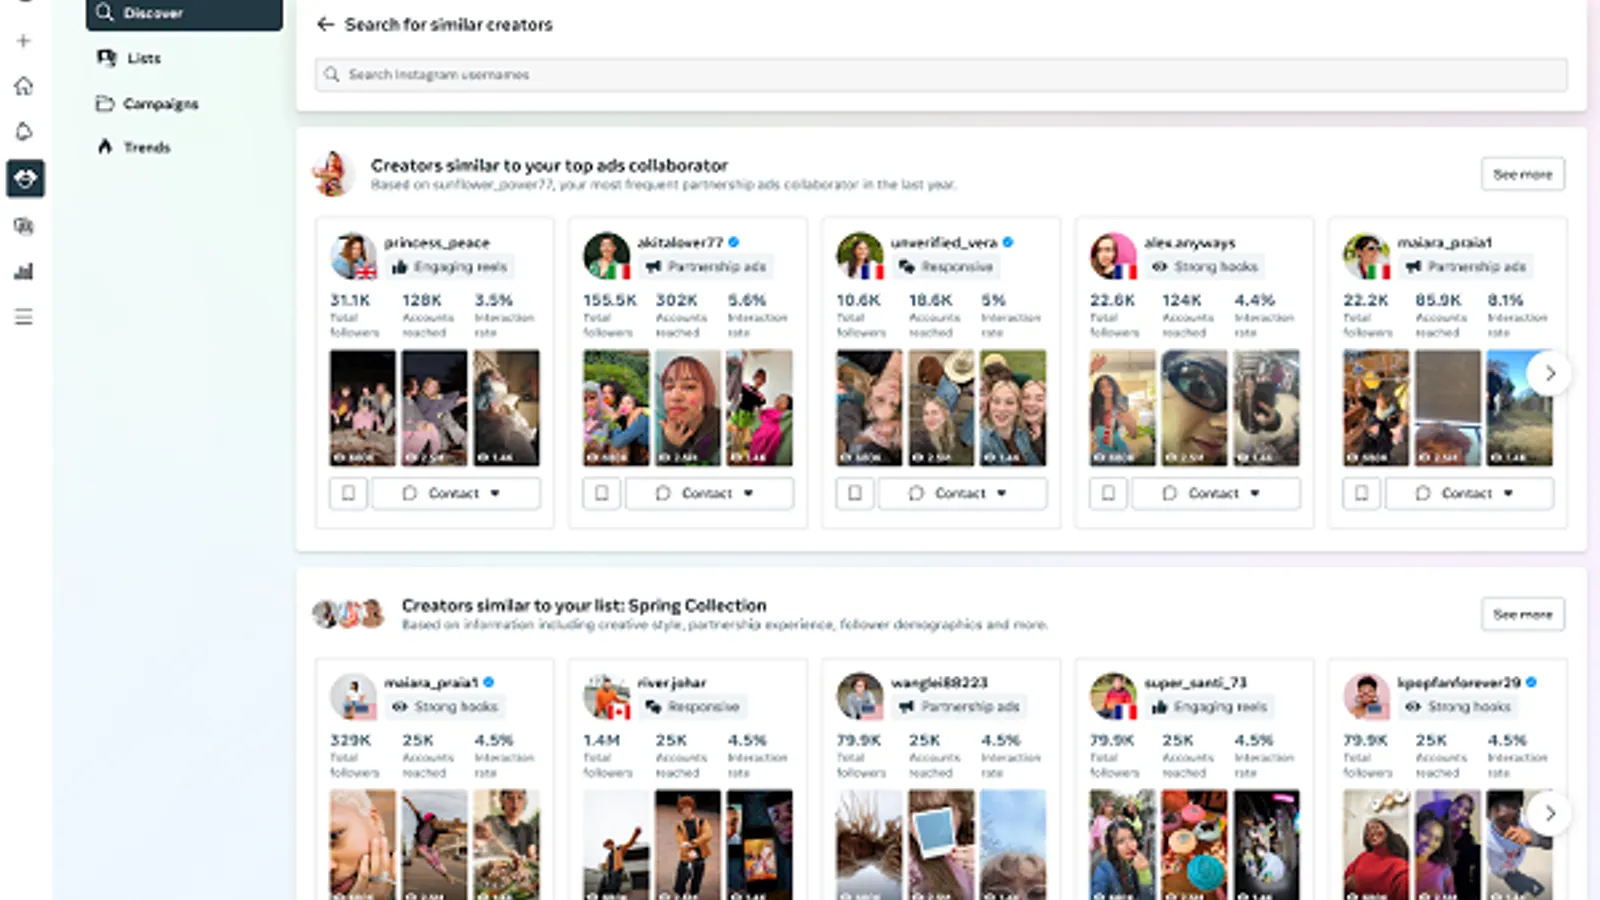Open Contact dropdown for princess_peace
Image resolution: width=1600 pixels, height=900 pixels.
[456, 493]
